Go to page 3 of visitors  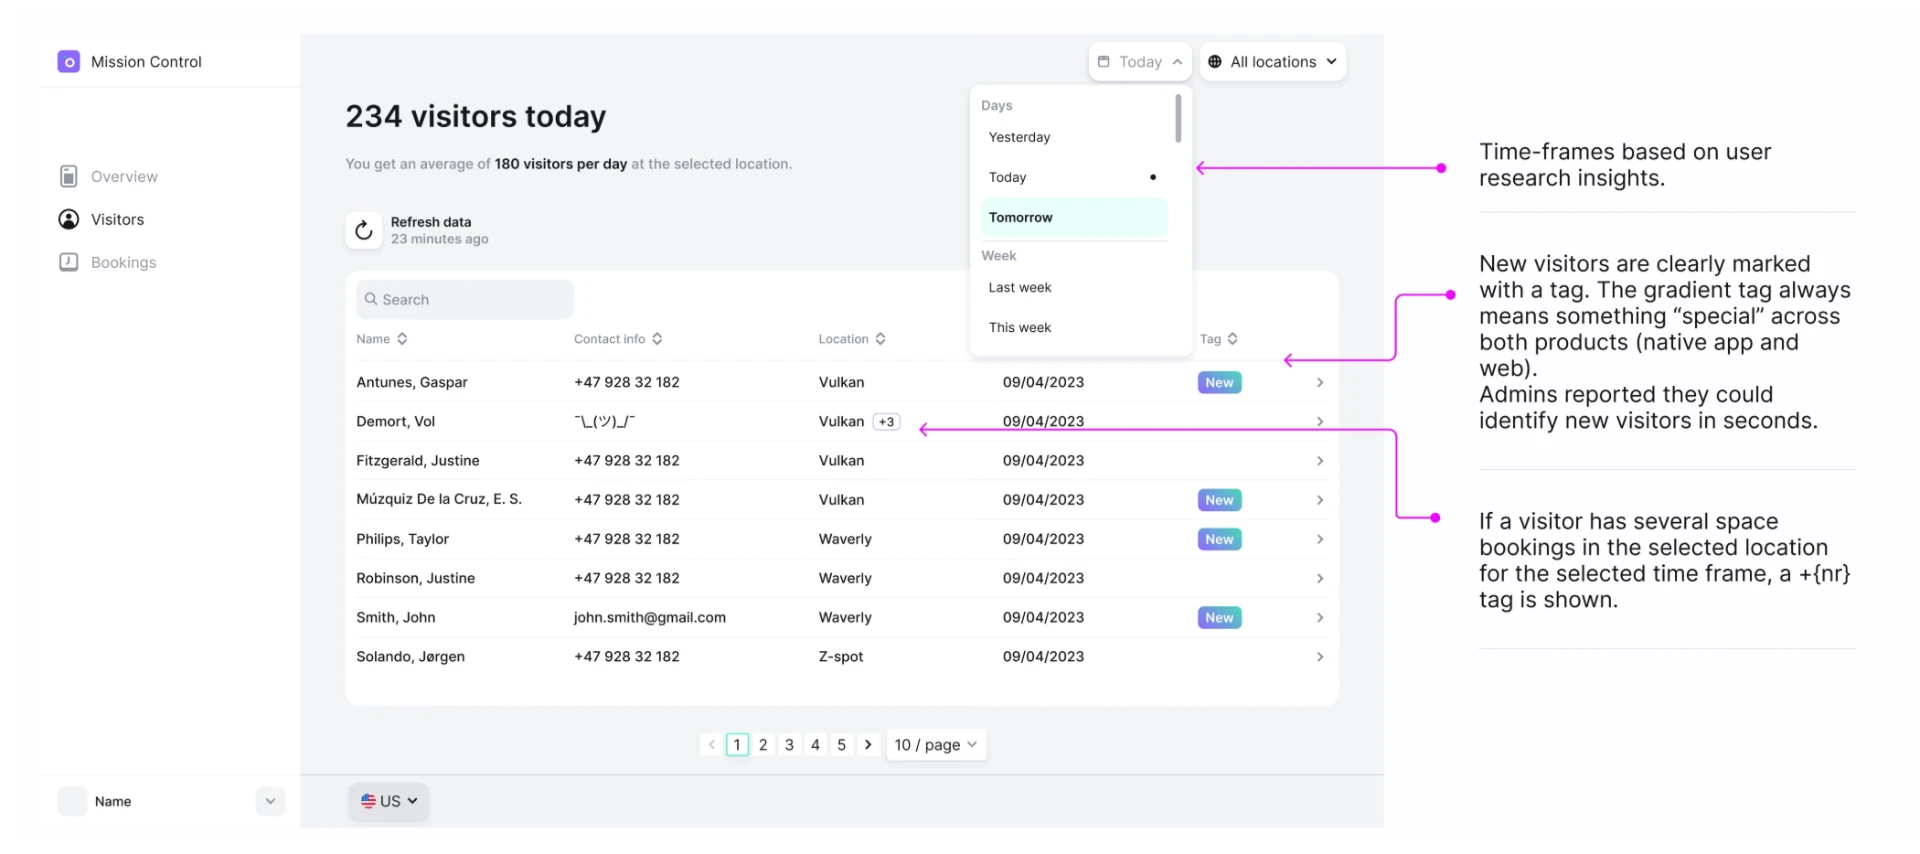pyautogui.click(x=789, y=745)
